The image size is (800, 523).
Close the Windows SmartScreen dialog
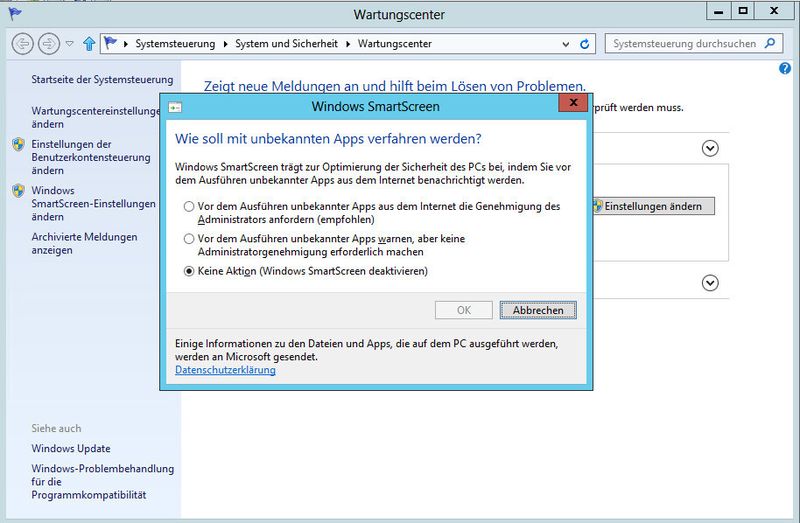click(x=573, y=103)
